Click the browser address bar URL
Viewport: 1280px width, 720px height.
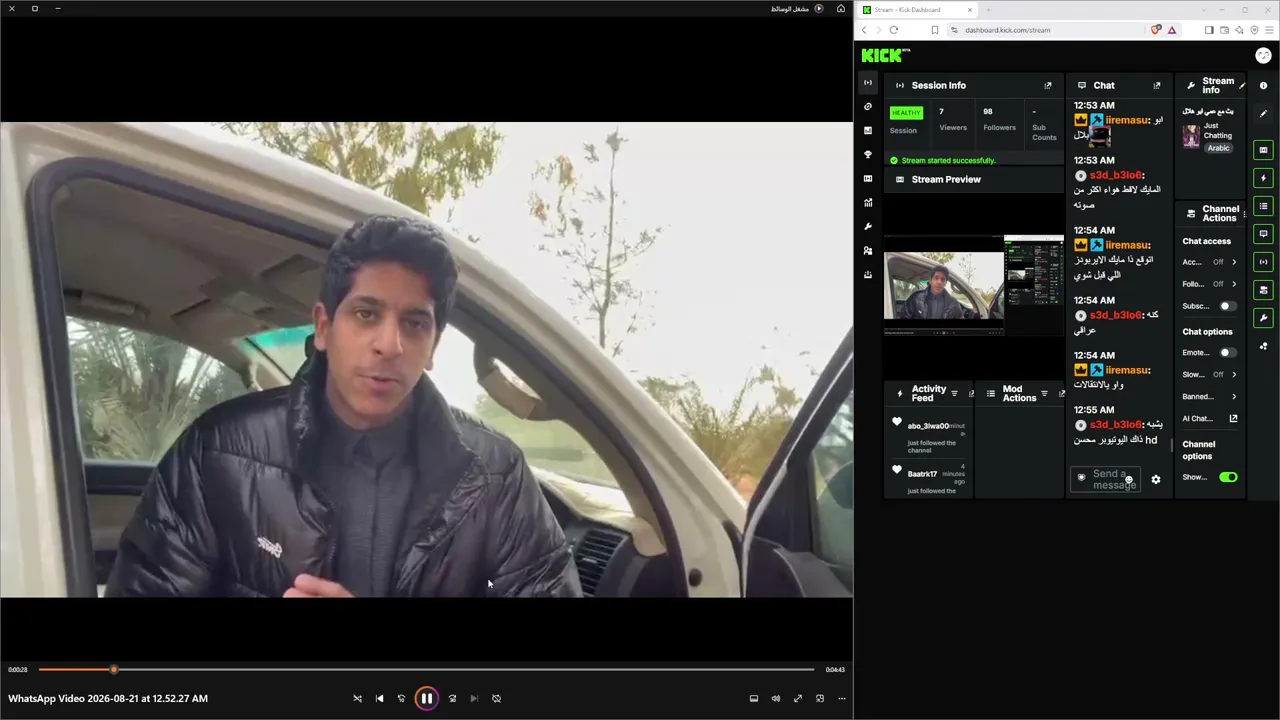point(1007,30)
